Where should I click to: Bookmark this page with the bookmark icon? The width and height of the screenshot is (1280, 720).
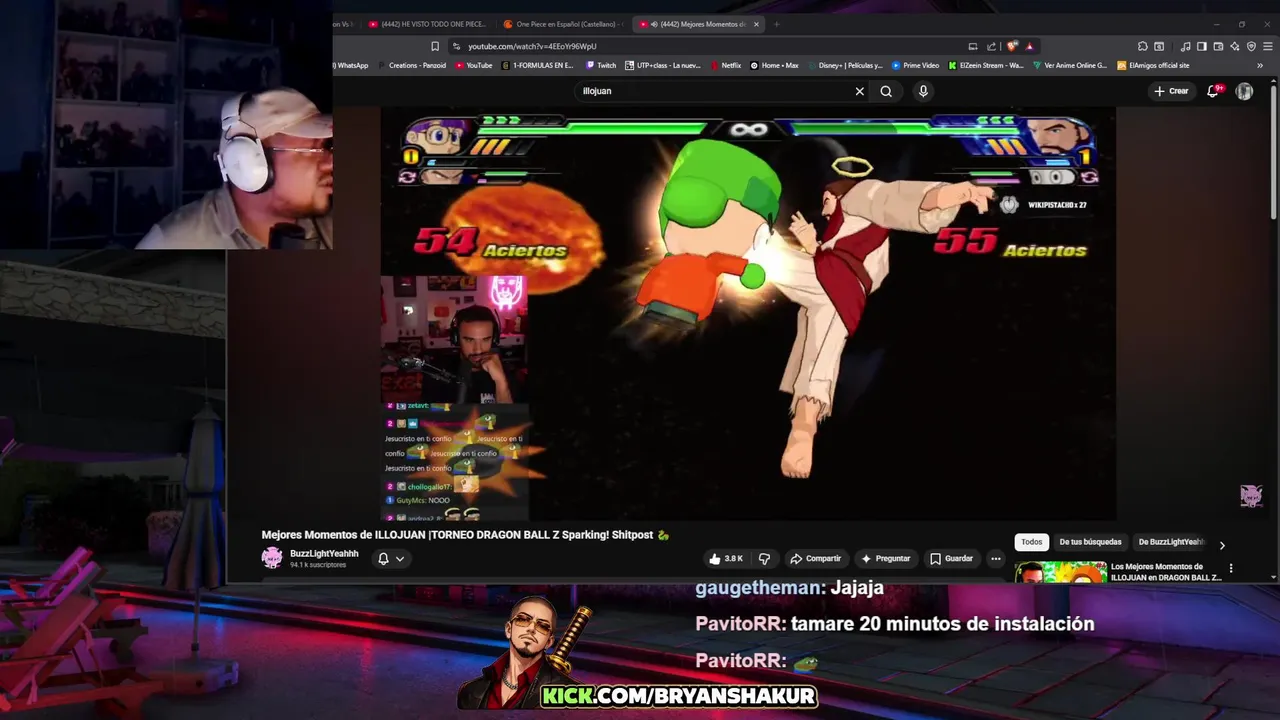(435, 46)
